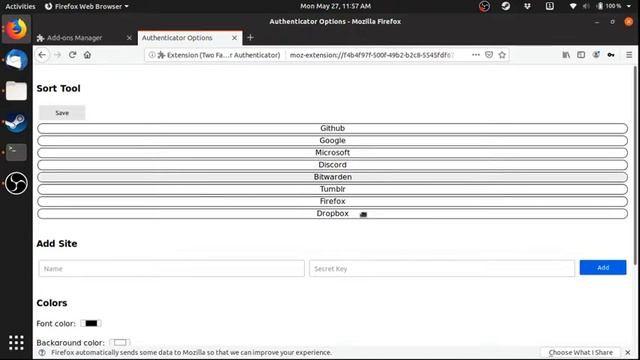
Task: Open the Firefox home page icon
Action: 87,55
